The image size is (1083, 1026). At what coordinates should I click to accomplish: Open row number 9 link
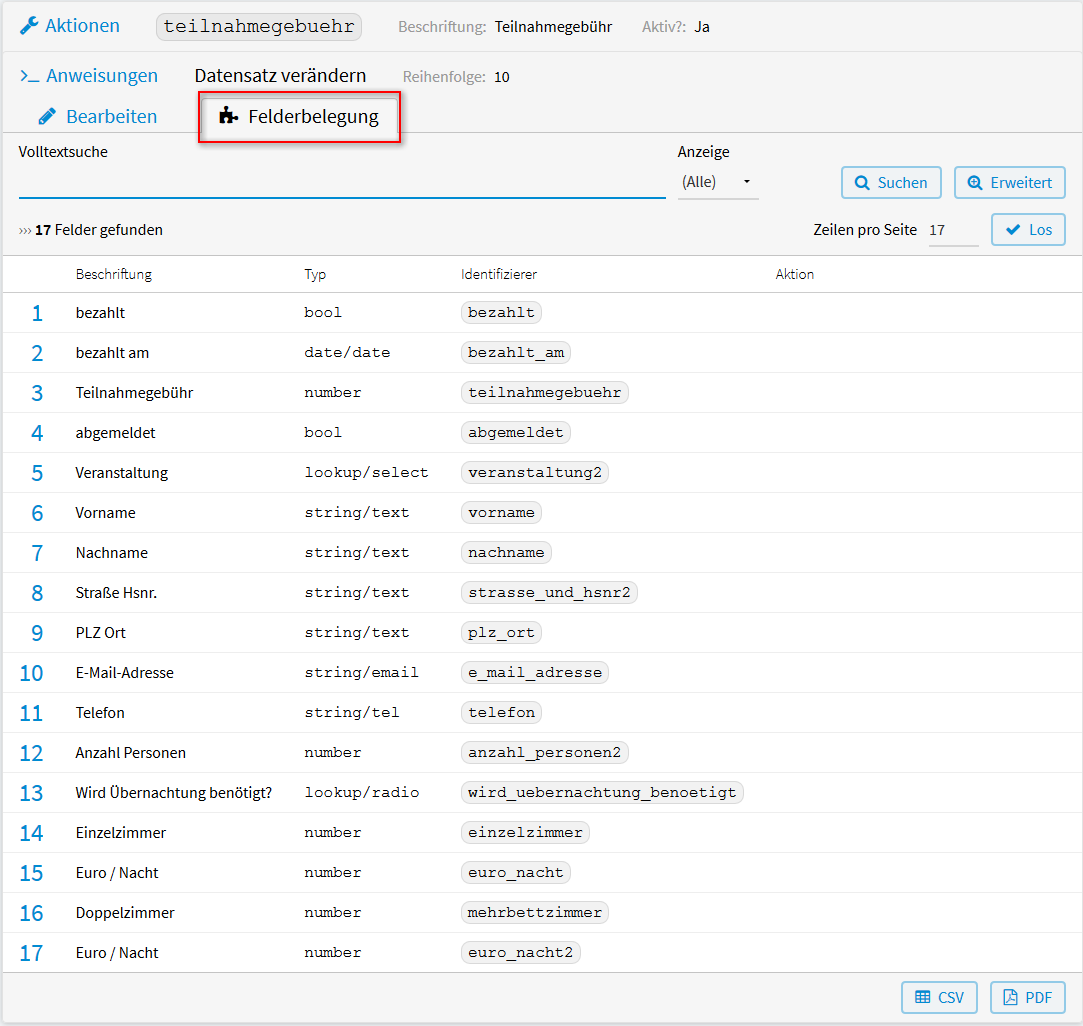(37, 634)
